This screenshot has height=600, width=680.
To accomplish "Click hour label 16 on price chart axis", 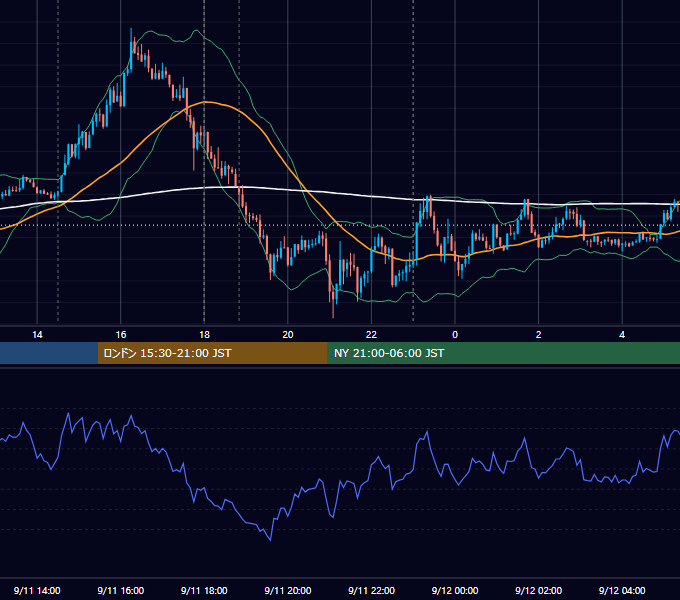I will [x=121, y=335].
